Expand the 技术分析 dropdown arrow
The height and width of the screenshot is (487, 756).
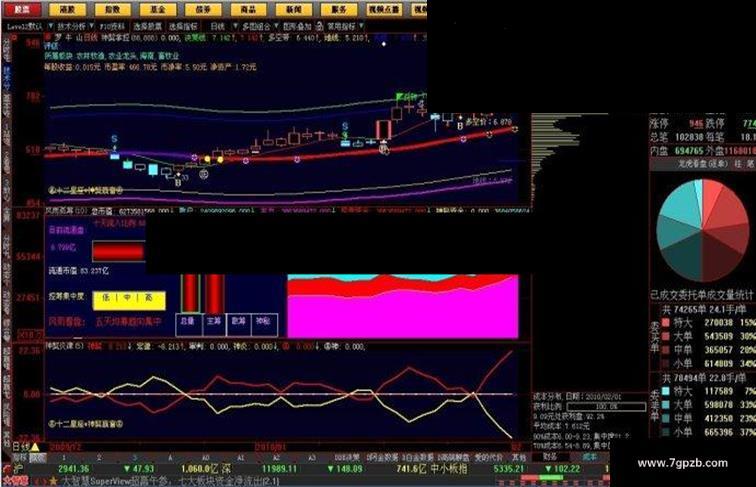(x=91, y=26)
